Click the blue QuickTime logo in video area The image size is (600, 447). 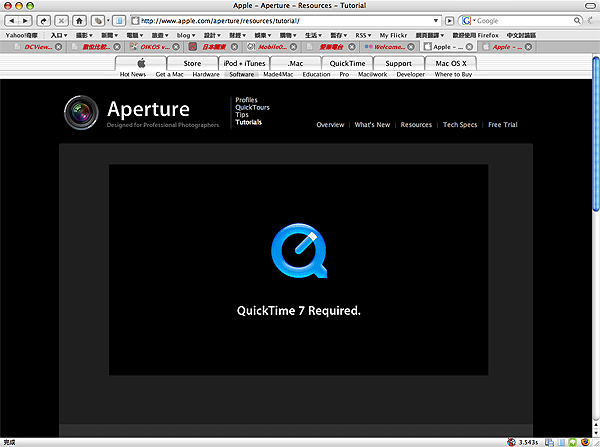[x=299, y=251]
